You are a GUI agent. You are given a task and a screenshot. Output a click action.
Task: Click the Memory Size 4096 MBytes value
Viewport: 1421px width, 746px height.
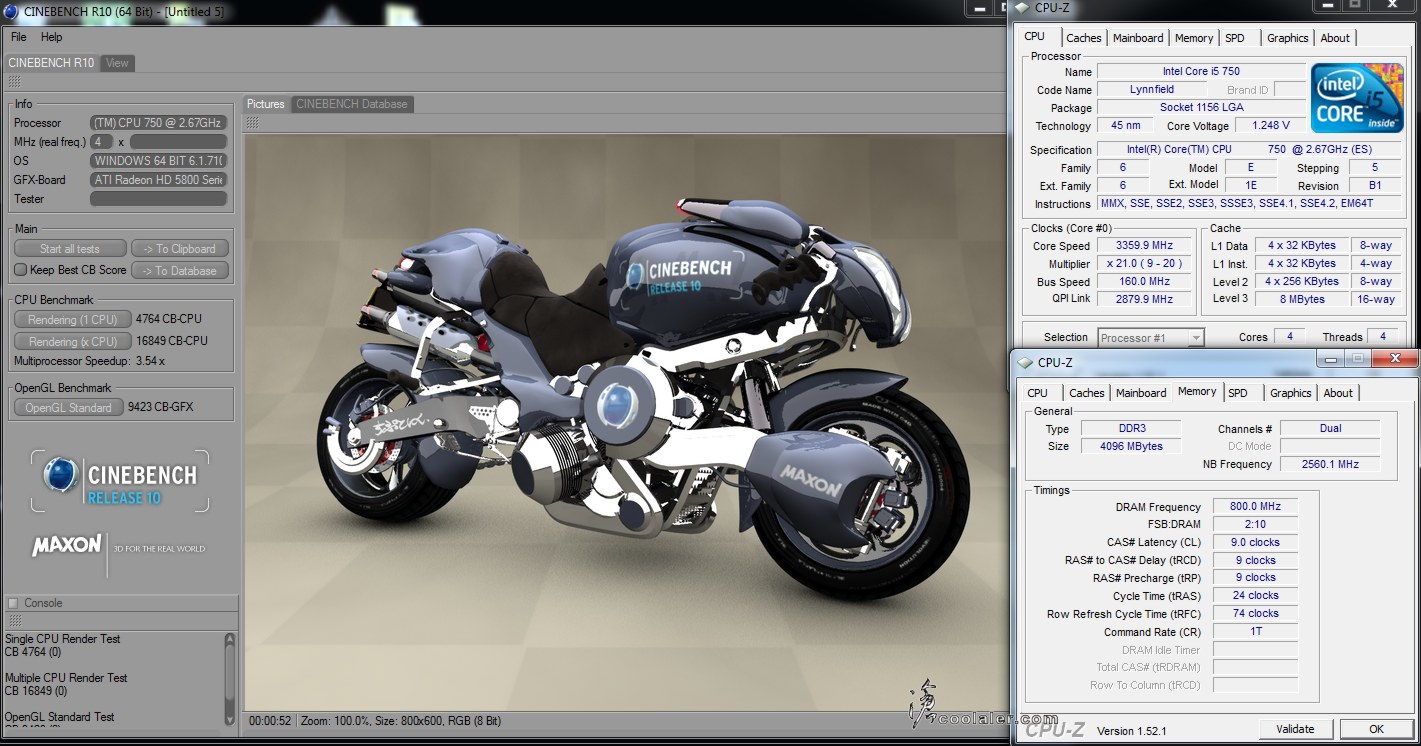tap(1132, 447)
